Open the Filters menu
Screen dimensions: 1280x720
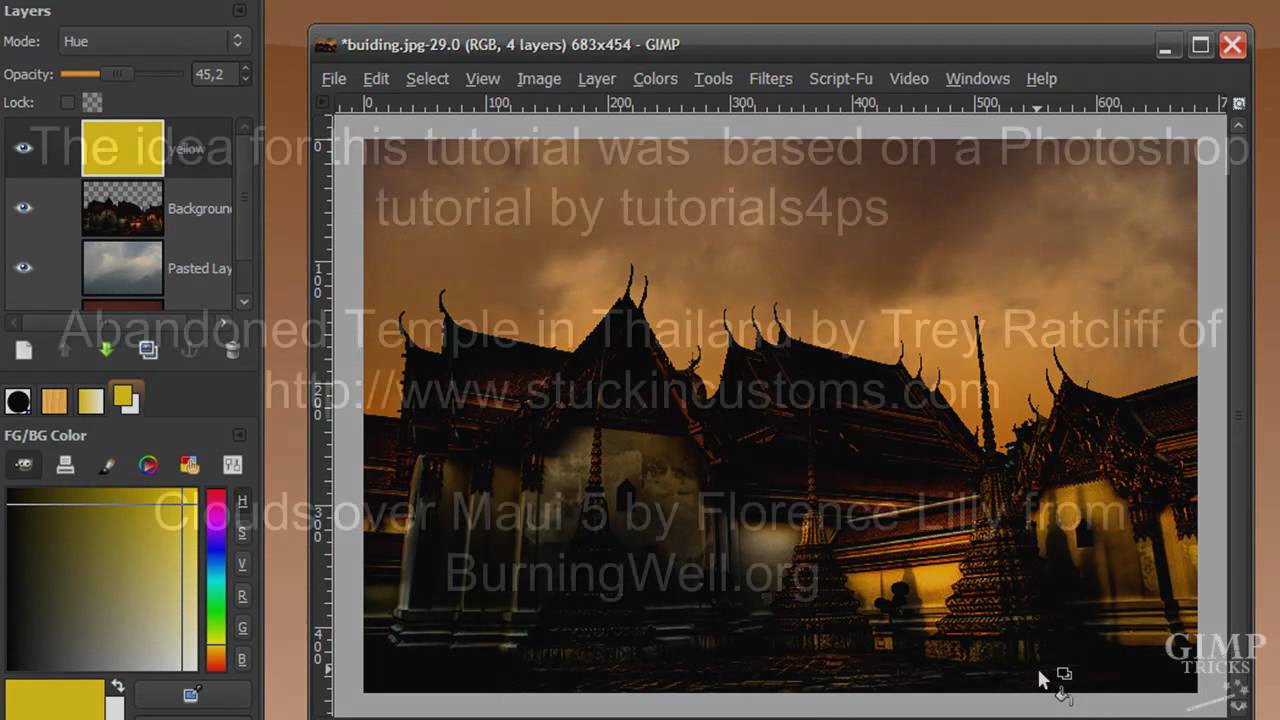coord(771,79)
